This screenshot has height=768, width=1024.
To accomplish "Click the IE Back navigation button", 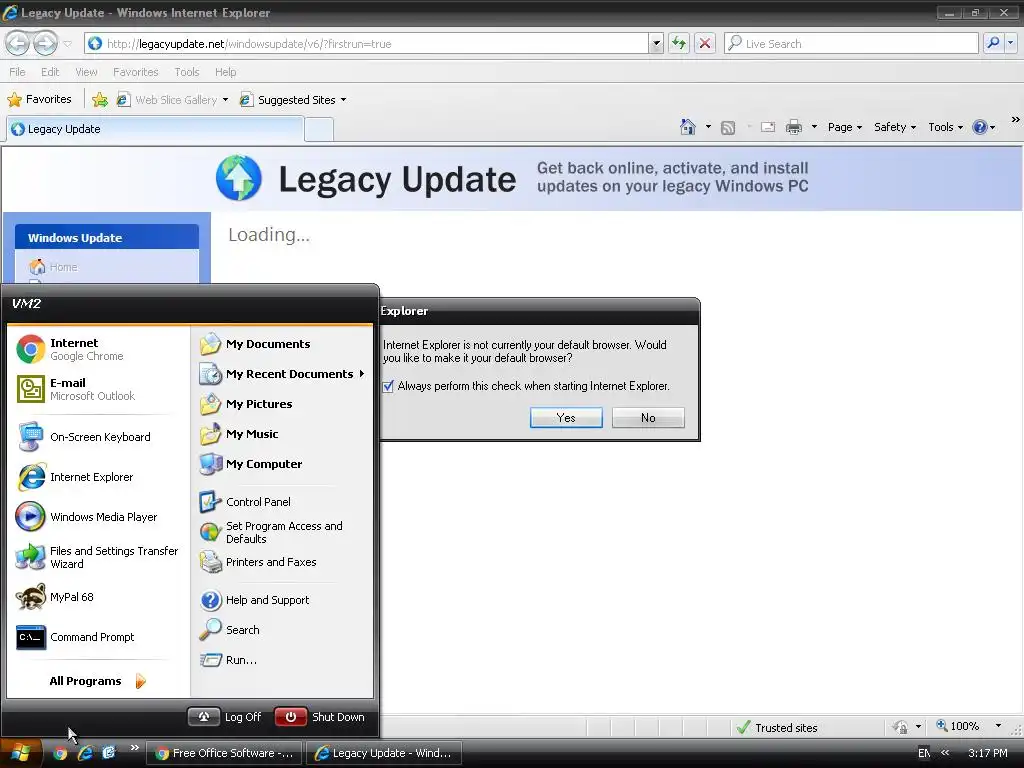I will 18,44.
